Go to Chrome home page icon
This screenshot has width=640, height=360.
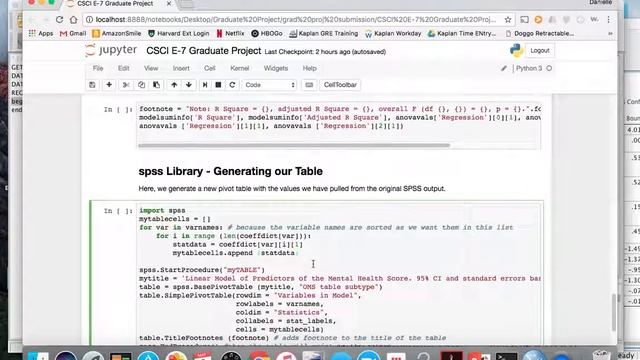click(x=73, y=19)
